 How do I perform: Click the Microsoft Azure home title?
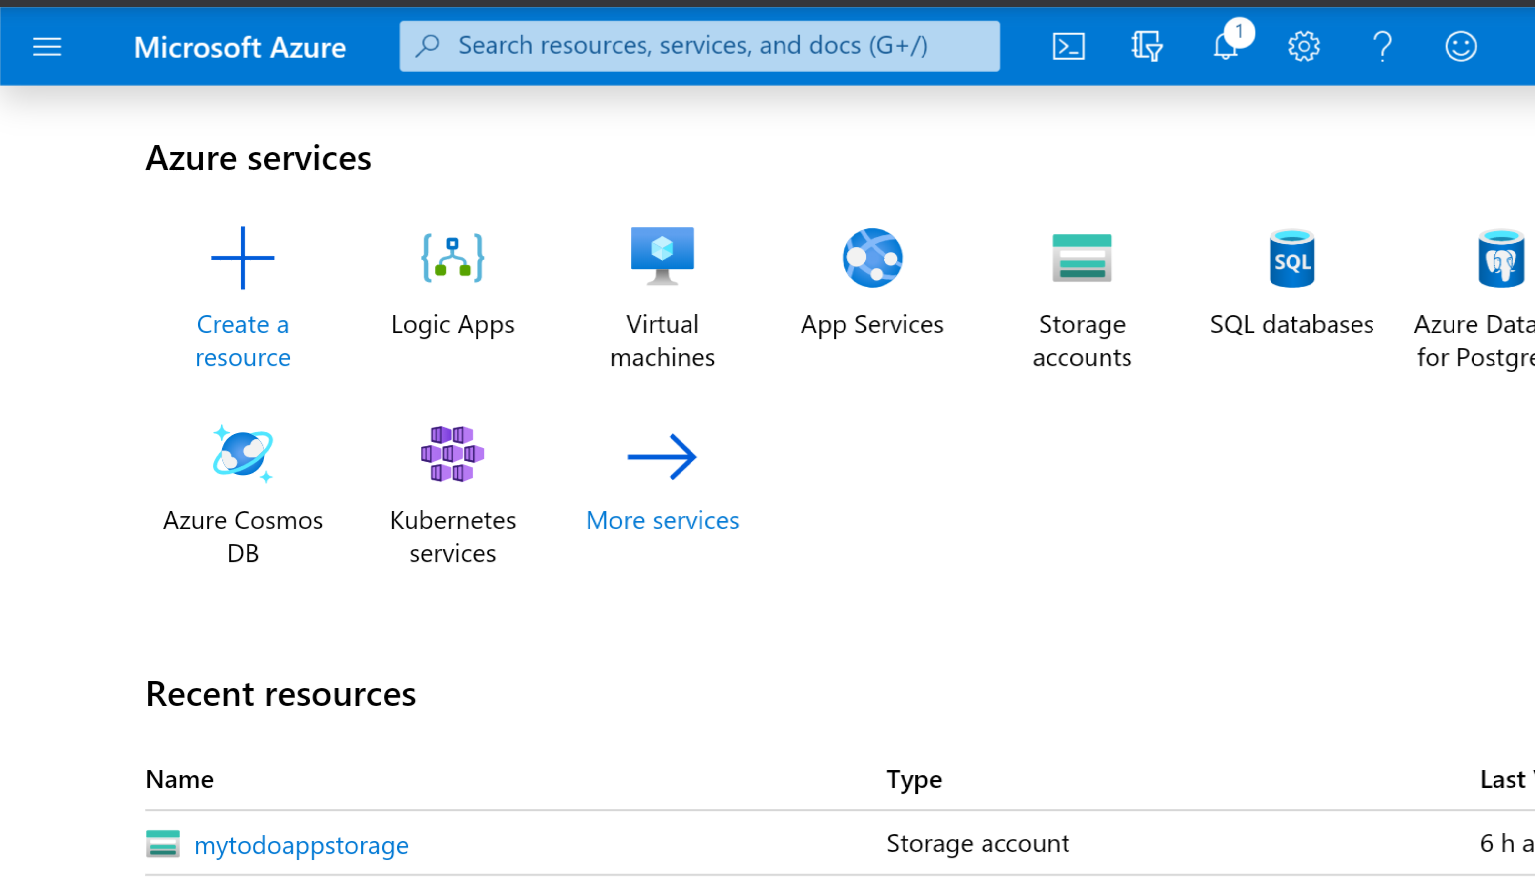pyautogui.click(x=240, y=47)
